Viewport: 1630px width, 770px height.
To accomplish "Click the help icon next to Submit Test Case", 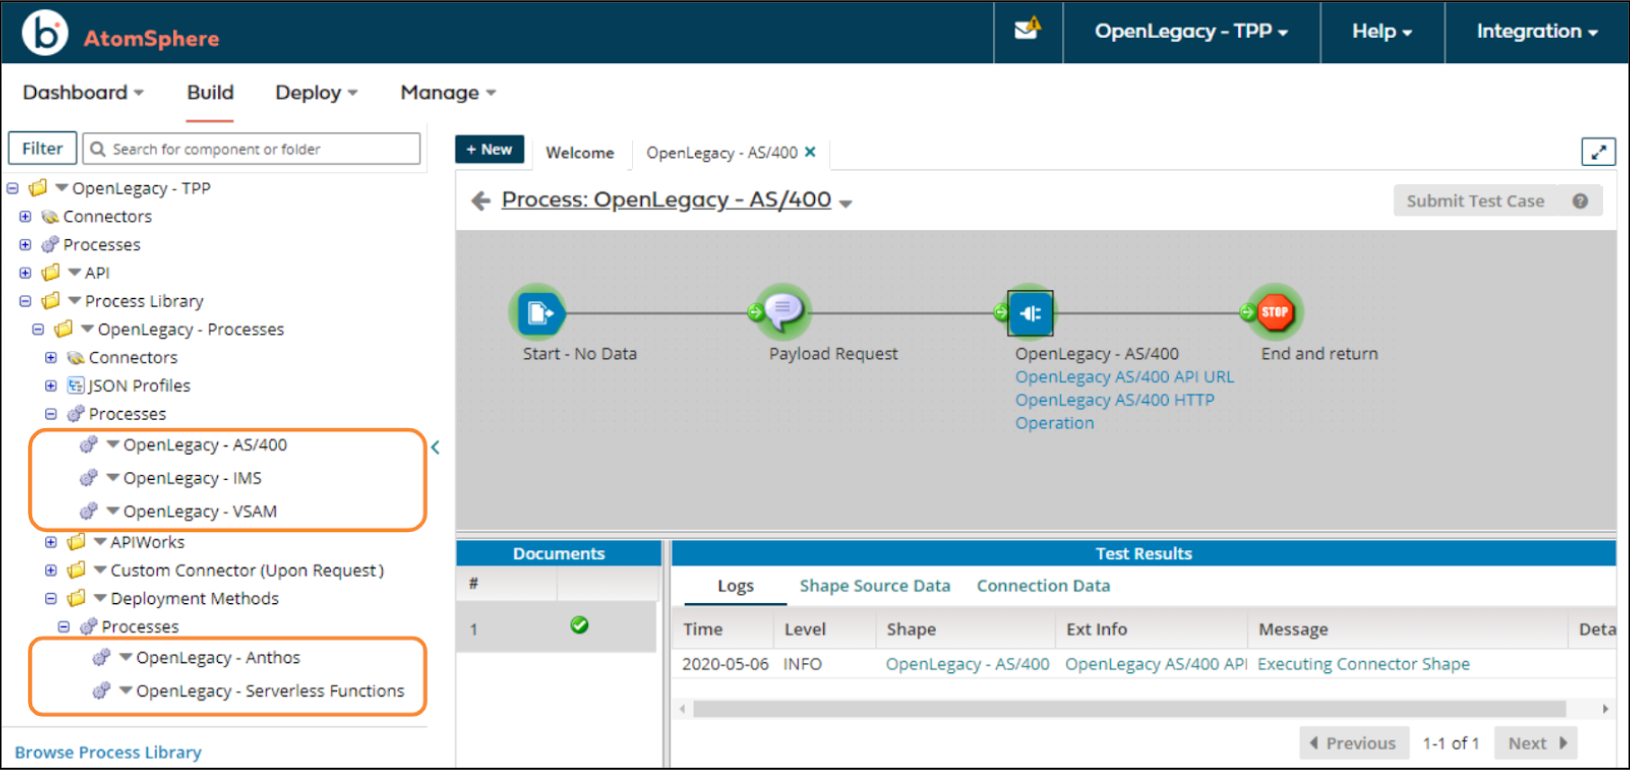I will pyautogui.click(x=1580, y=201).
